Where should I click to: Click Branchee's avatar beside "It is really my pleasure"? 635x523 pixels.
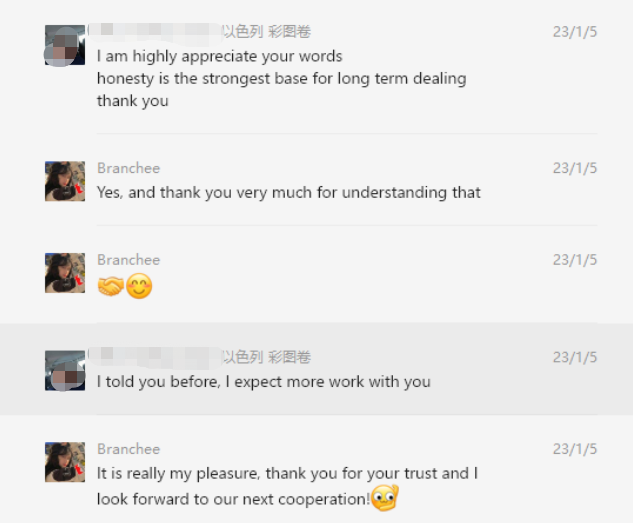tap(65, 462)
